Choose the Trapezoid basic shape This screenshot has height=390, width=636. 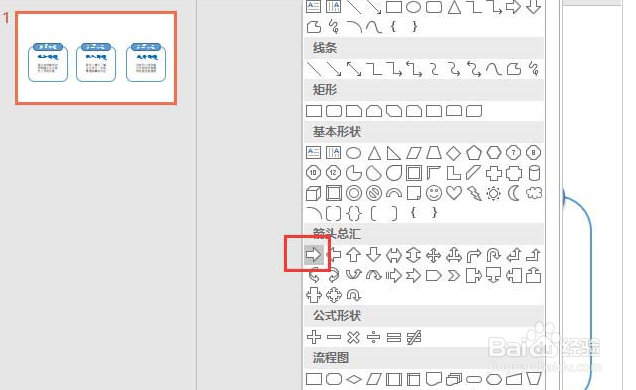click(x=434, y=153)
